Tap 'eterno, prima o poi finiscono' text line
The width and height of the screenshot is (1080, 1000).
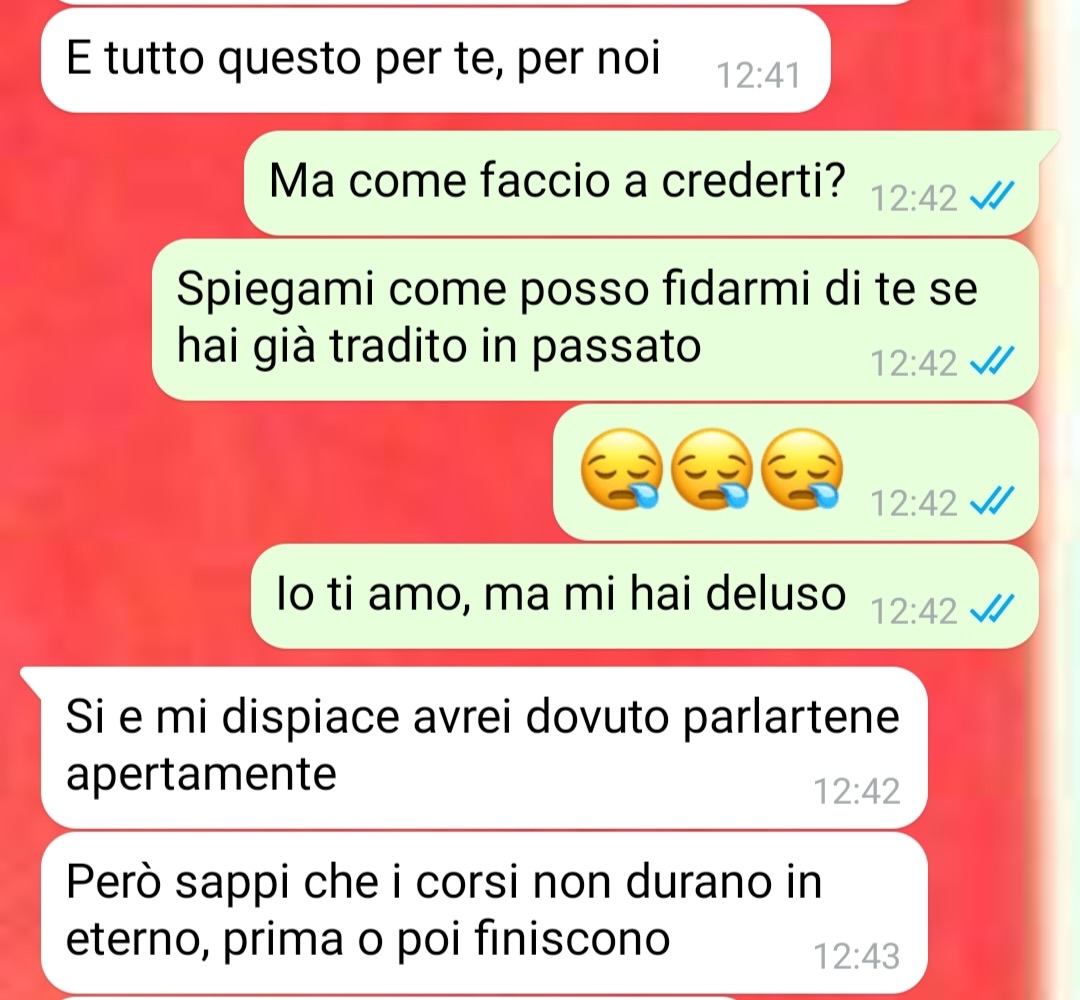coord(368,939)
